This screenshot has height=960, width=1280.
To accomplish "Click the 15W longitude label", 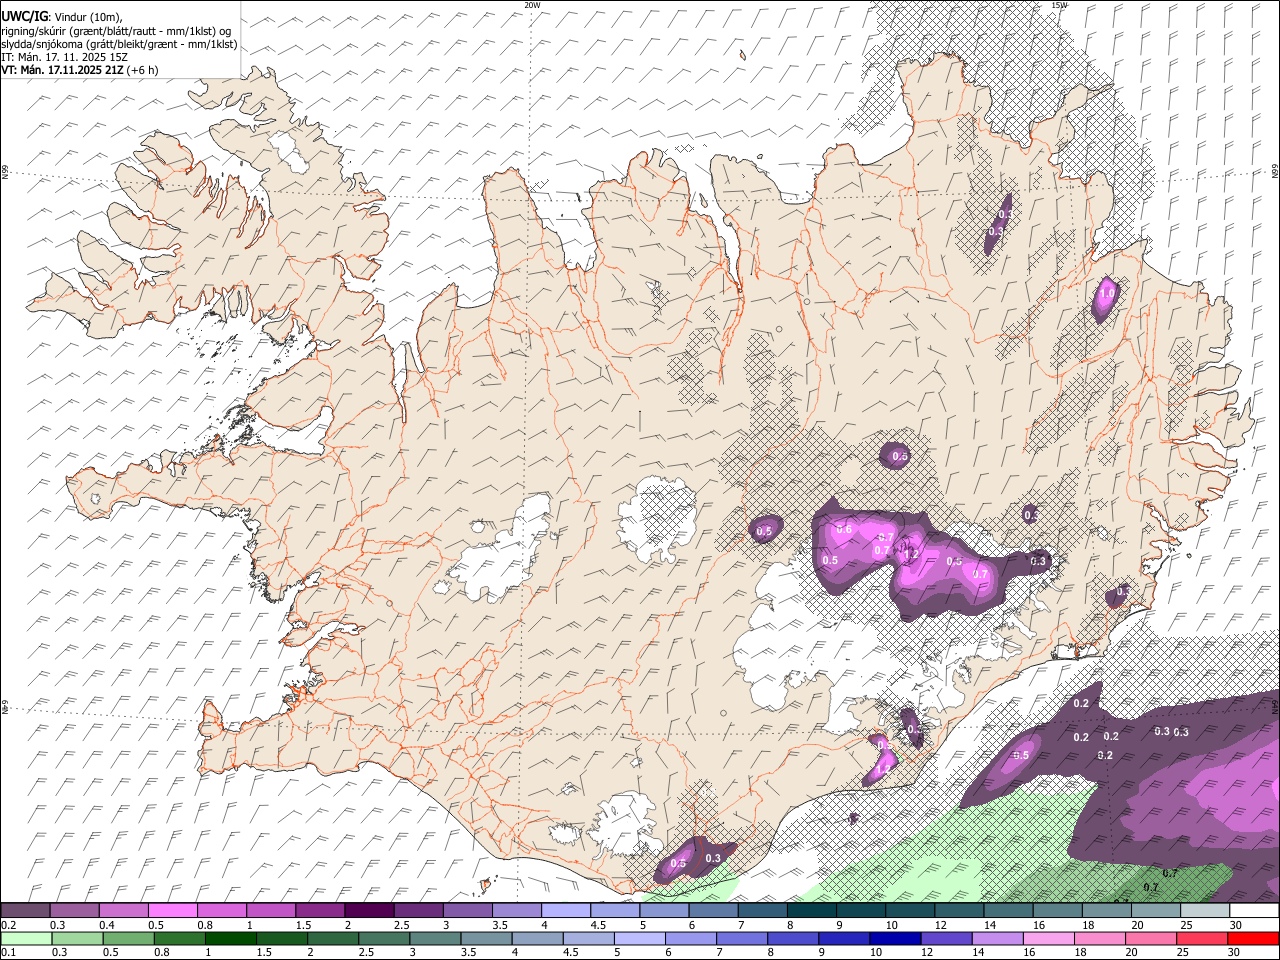I will pyautogui.click(x=1059, y=5).
